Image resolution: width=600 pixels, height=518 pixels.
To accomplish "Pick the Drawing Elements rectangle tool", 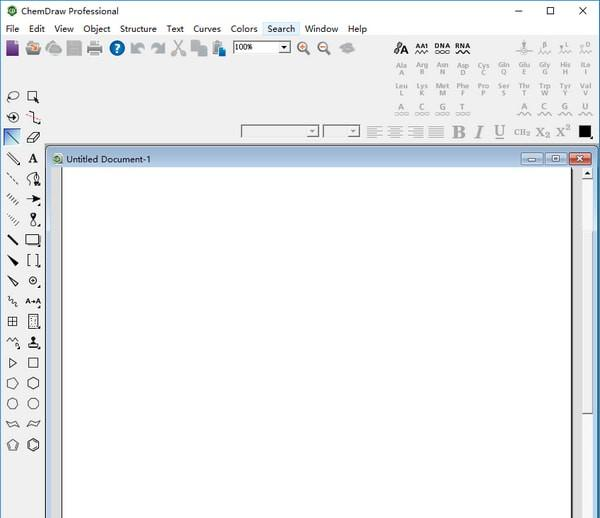I will (33, 240).
